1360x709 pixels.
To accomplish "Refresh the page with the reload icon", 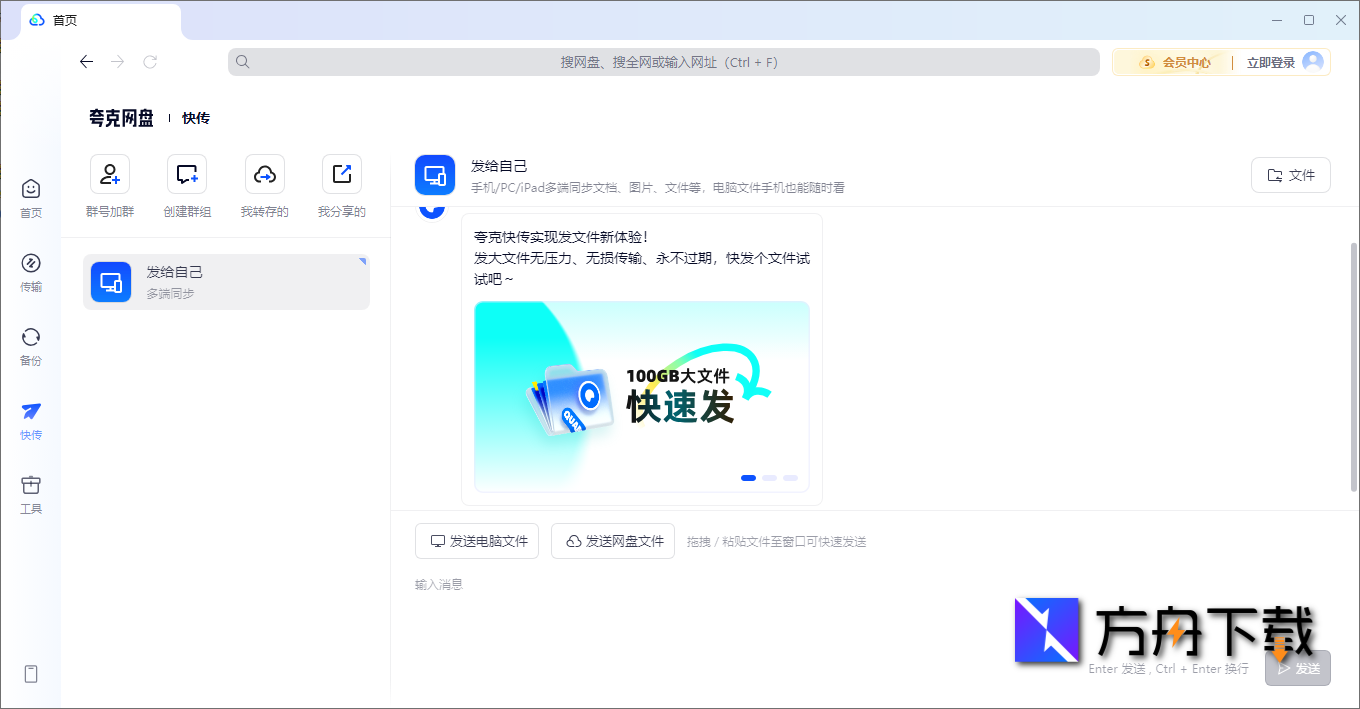I will pos(150,61).
